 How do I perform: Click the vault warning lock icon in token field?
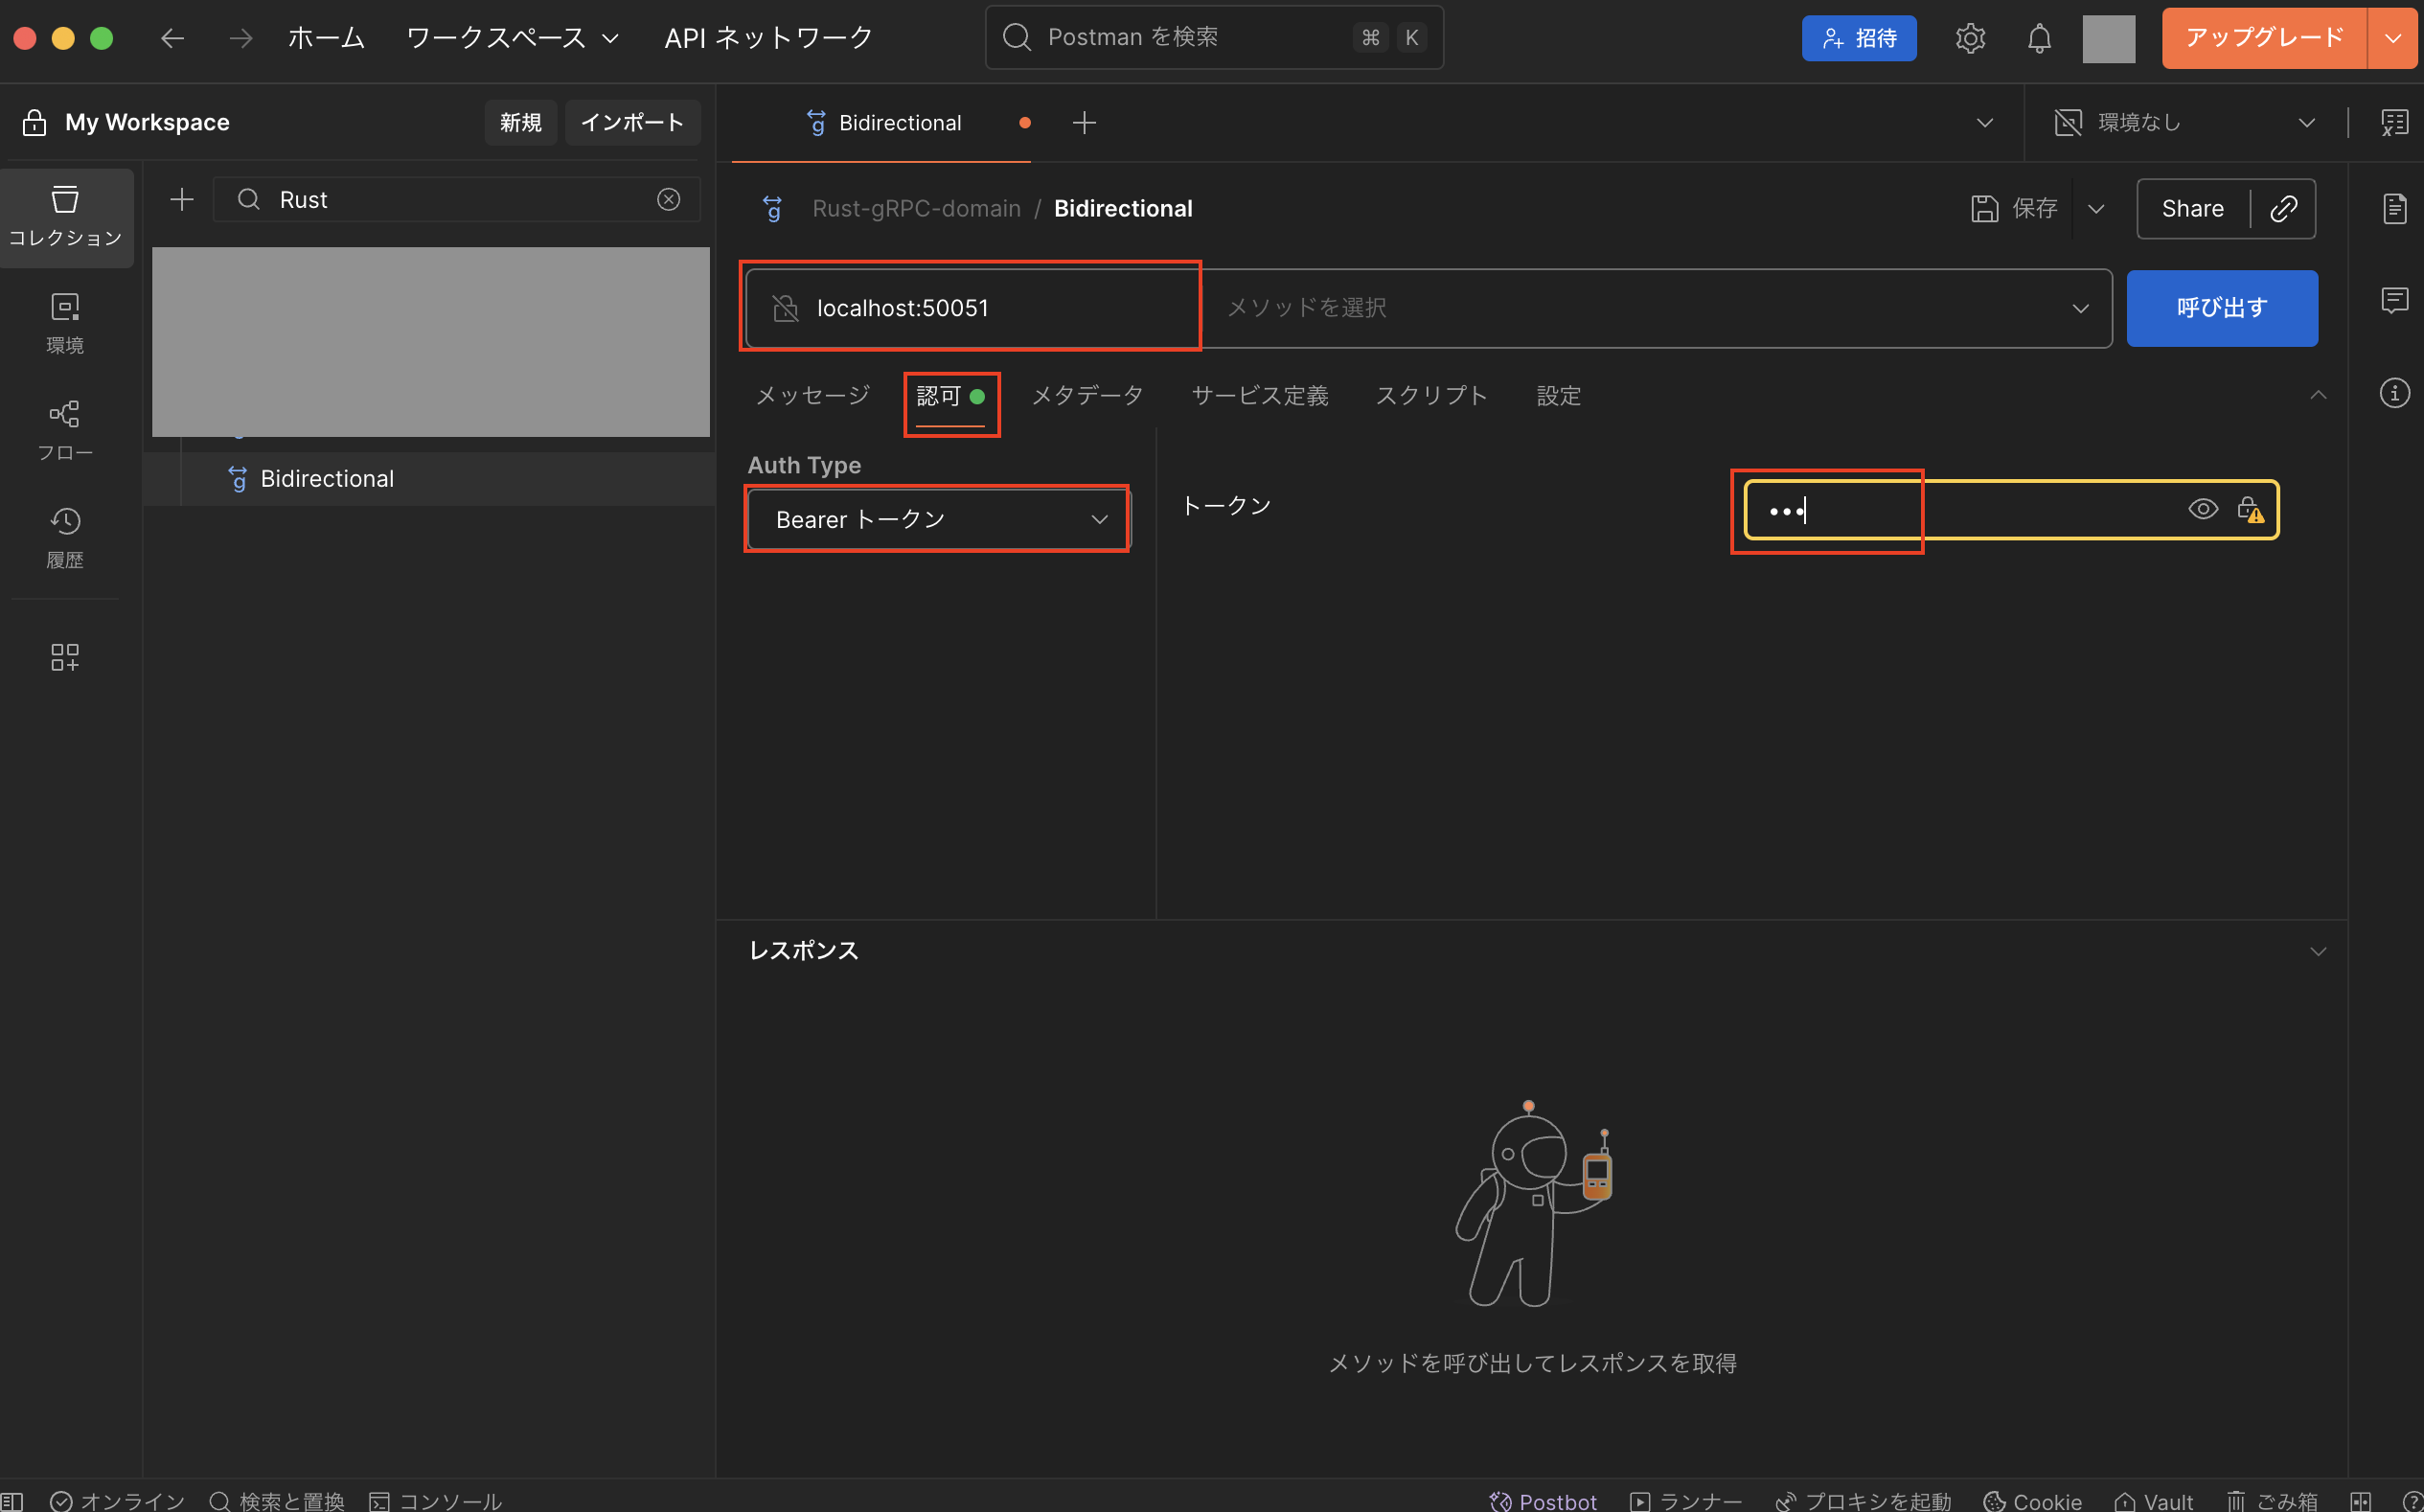click(x=2250, y=510)
